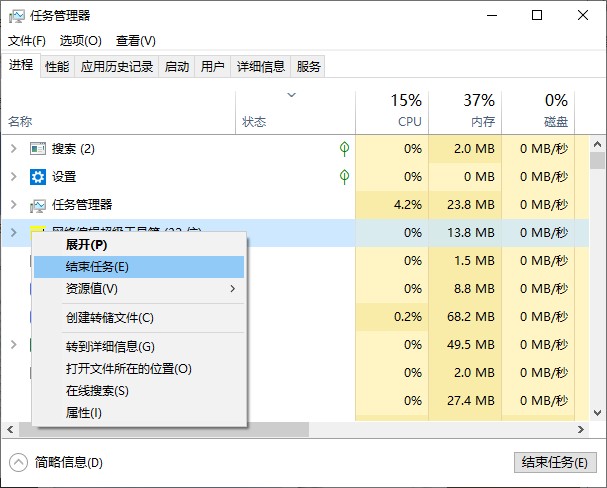Click the 27.4 MB memory value
The image size is (607, 488).
[471, 401]
